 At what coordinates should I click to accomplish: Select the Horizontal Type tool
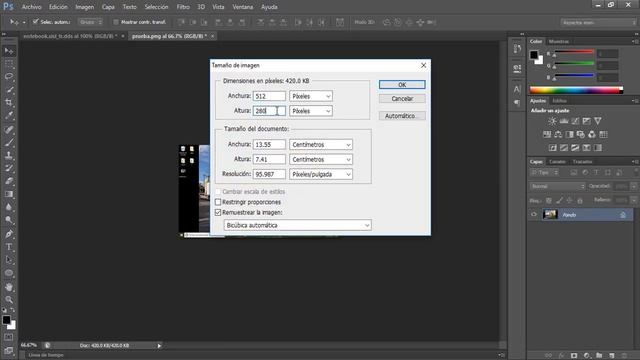(x=9, y=247)
